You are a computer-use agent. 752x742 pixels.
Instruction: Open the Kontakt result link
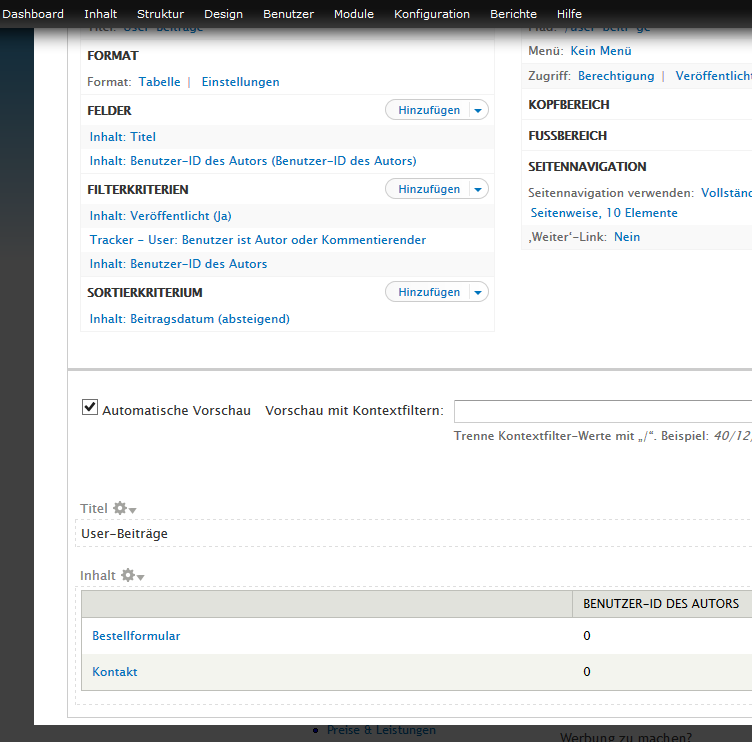[114, 672]
